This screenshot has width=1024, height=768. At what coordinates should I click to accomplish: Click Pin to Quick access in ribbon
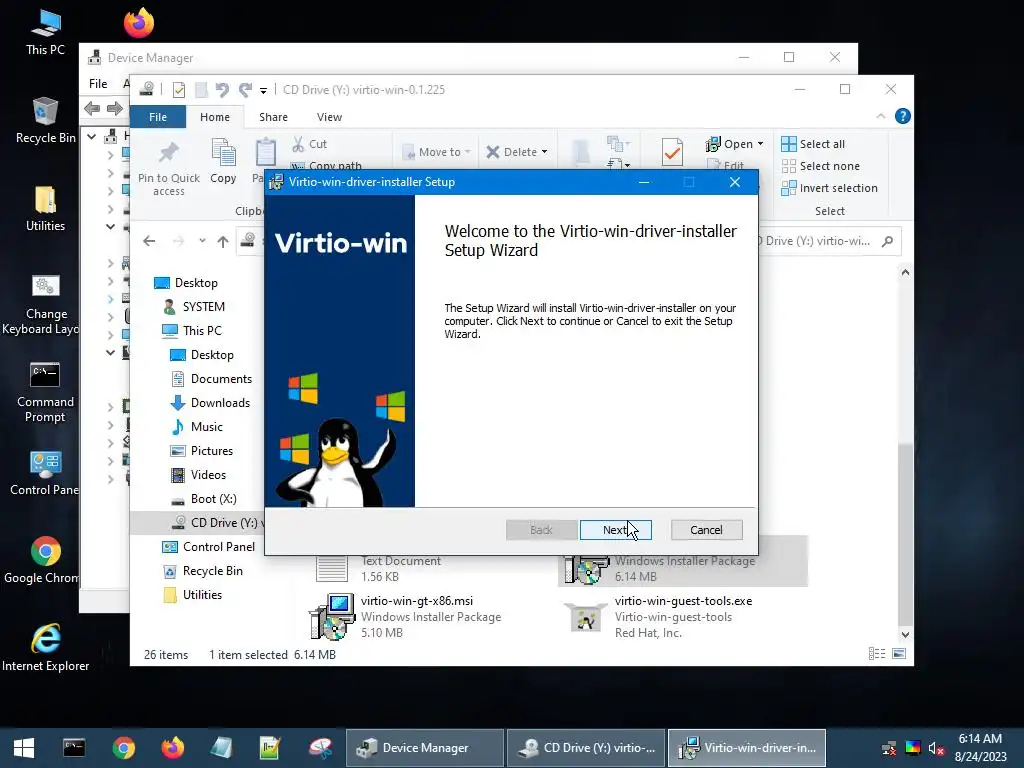pos(168,168)
